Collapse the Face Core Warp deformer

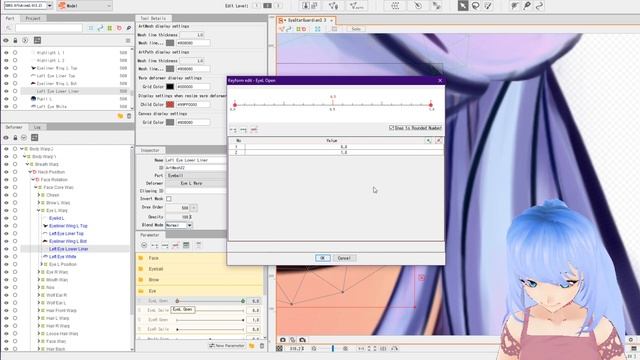click(x=36, y=187)
